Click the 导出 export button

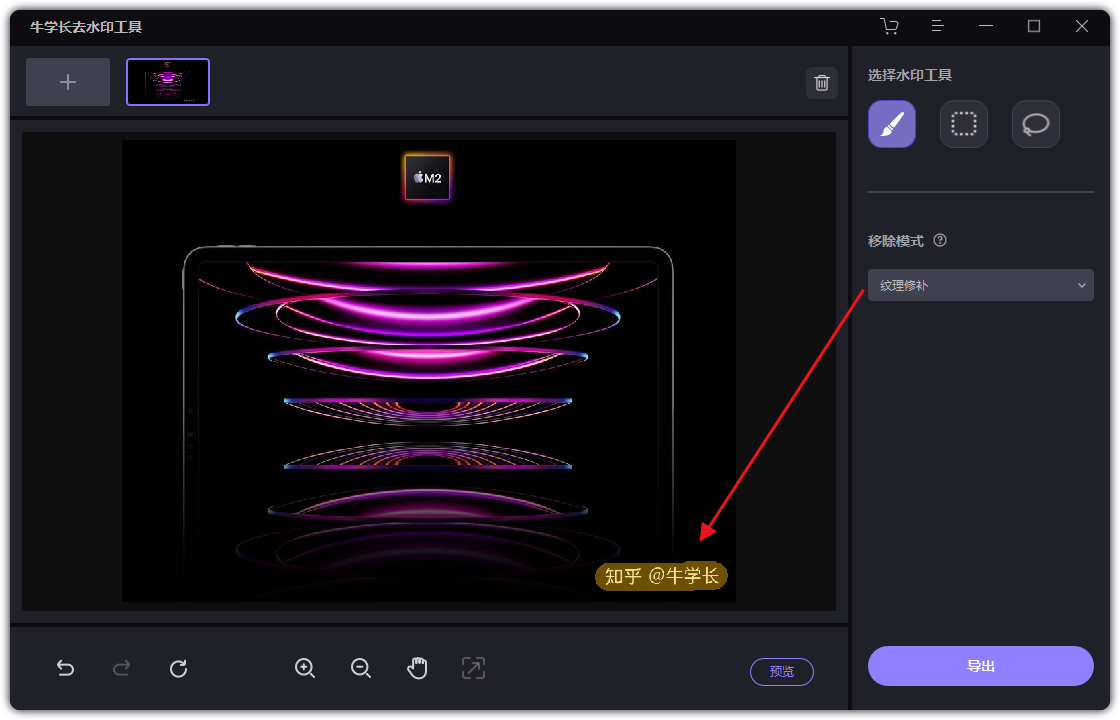click(x=981, y=666)
